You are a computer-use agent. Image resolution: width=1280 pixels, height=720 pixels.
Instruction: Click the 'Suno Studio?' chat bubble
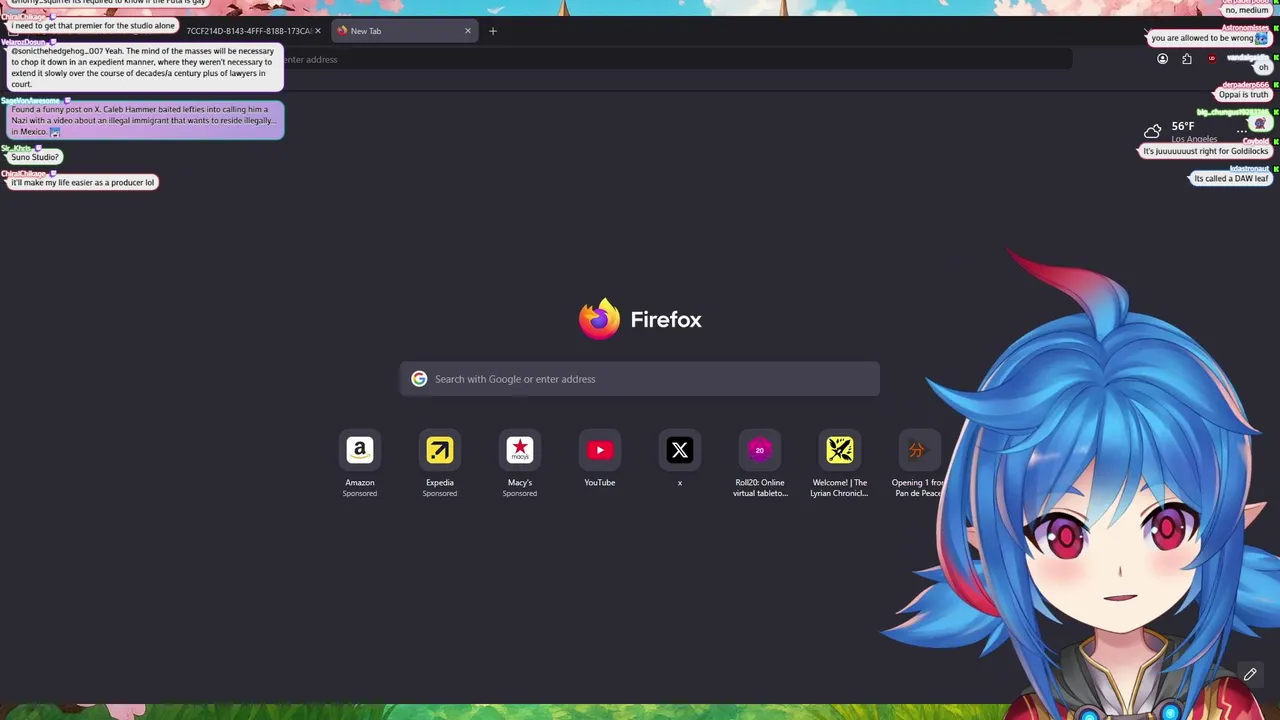pos(35,157)
